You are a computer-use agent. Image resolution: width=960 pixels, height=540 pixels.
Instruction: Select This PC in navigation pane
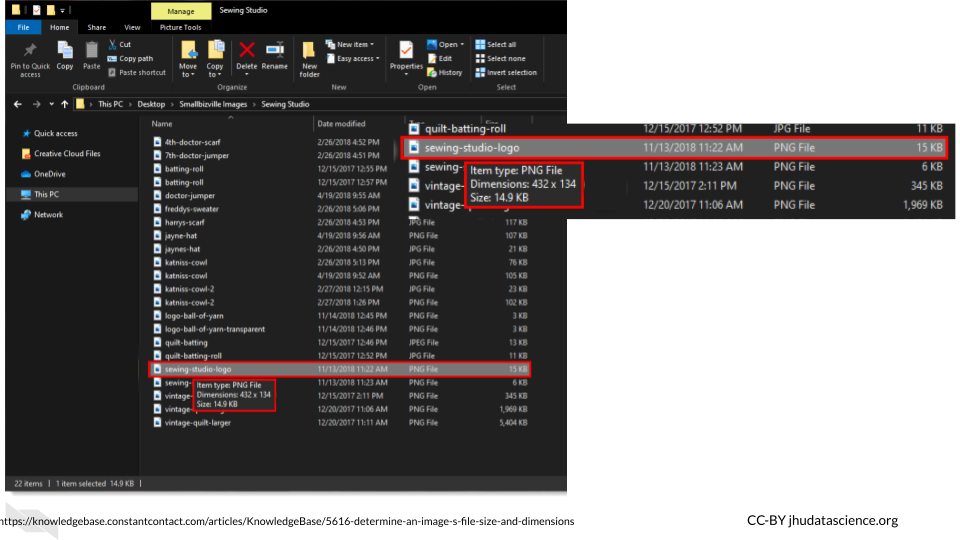(72, 194)
